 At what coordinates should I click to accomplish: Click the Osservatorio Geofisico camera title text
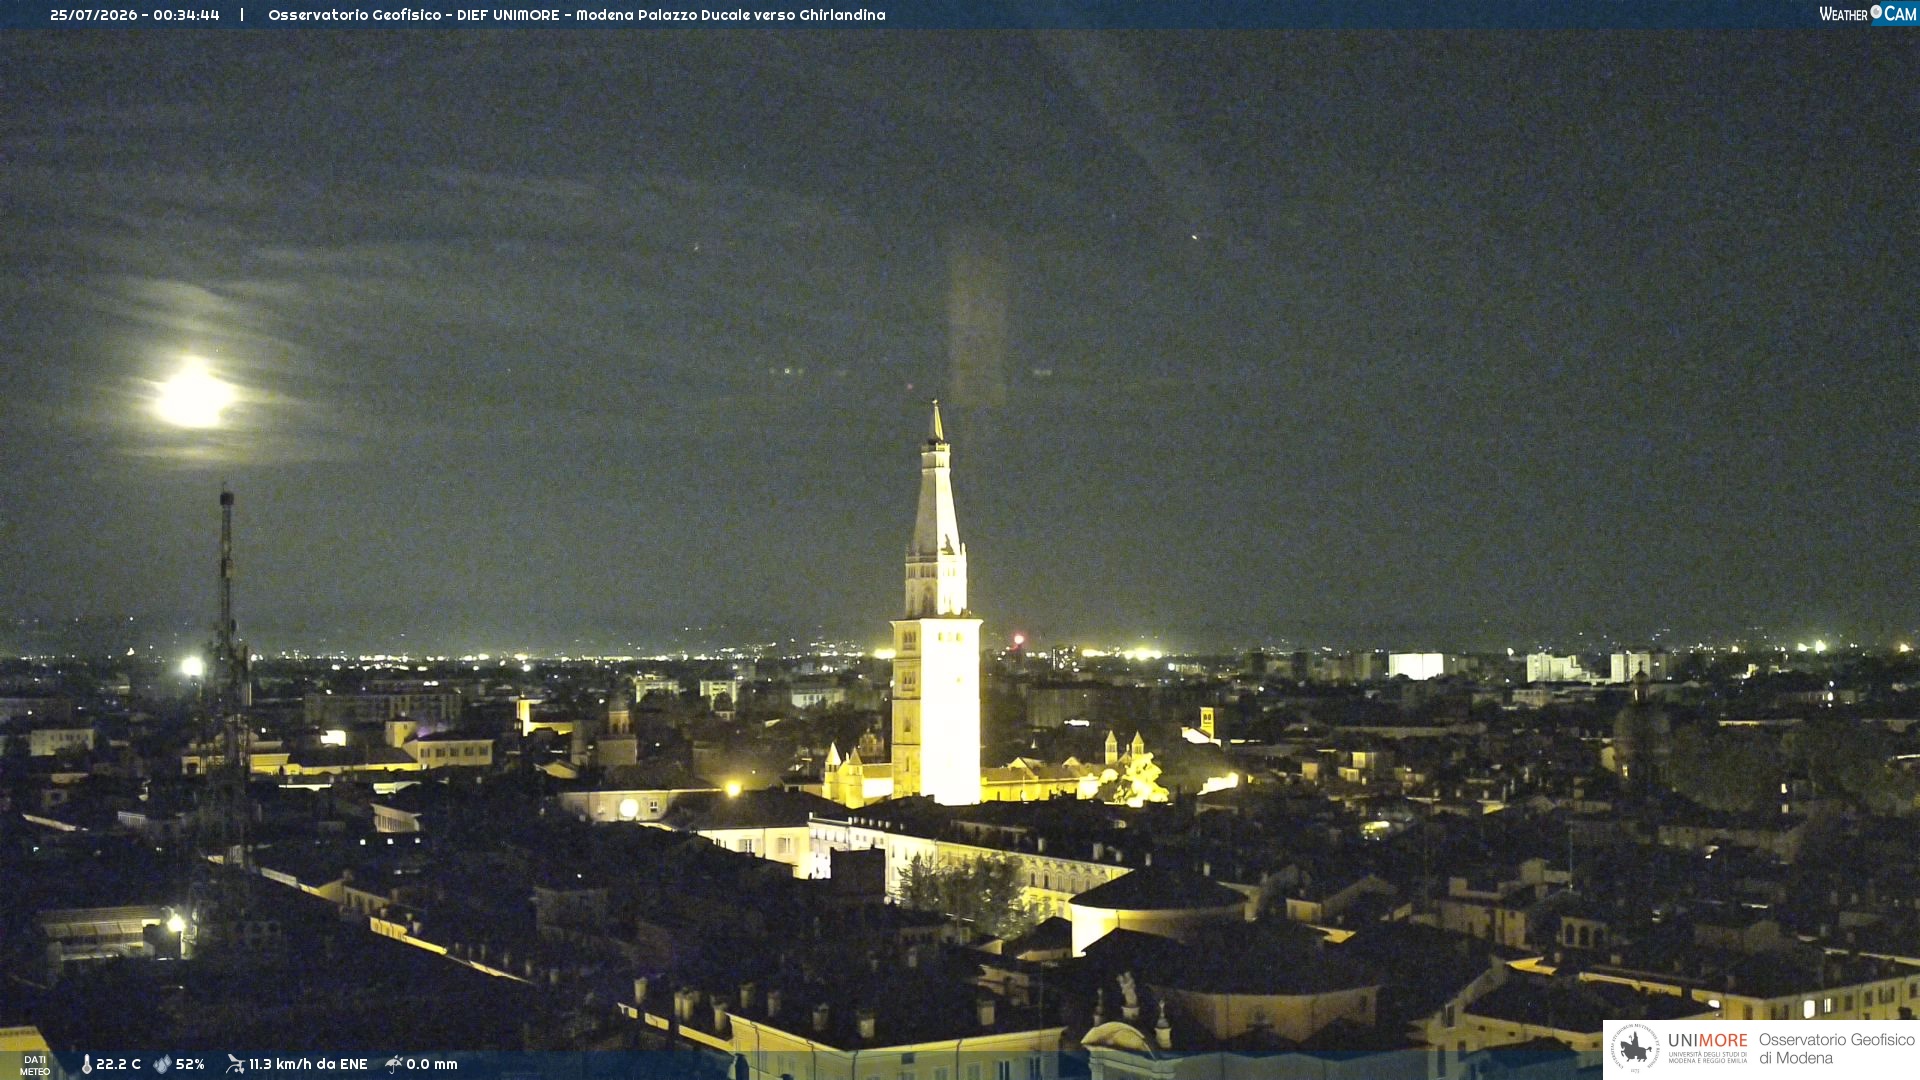(x=577, y=15)
